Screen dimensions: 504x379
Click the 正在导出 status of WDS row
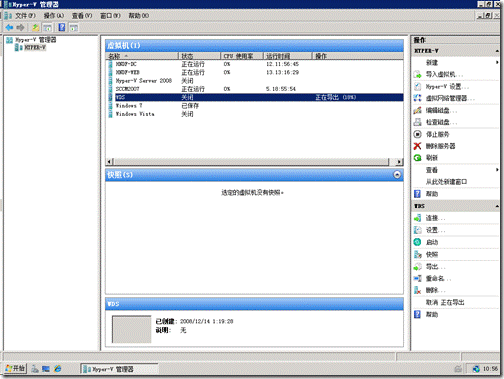[335, 97]
